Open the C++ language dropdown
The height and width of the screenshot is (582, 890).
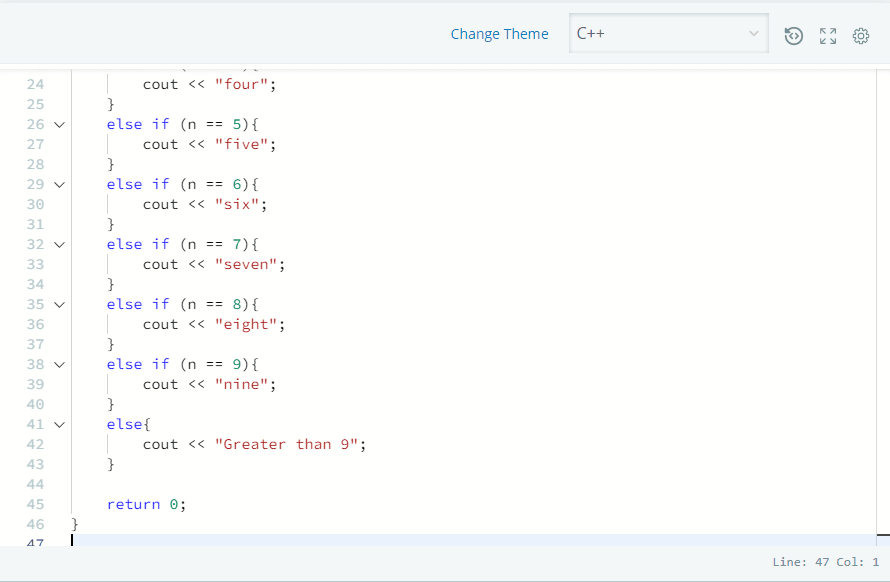[x=668, y=33]
